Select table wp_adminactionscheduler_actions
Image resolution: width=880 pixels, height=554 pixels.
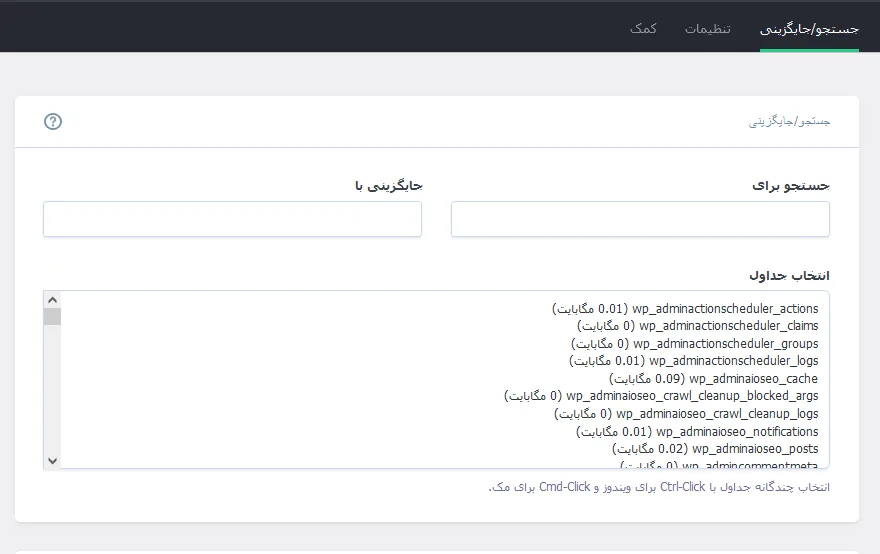click(x=685, y=309)
